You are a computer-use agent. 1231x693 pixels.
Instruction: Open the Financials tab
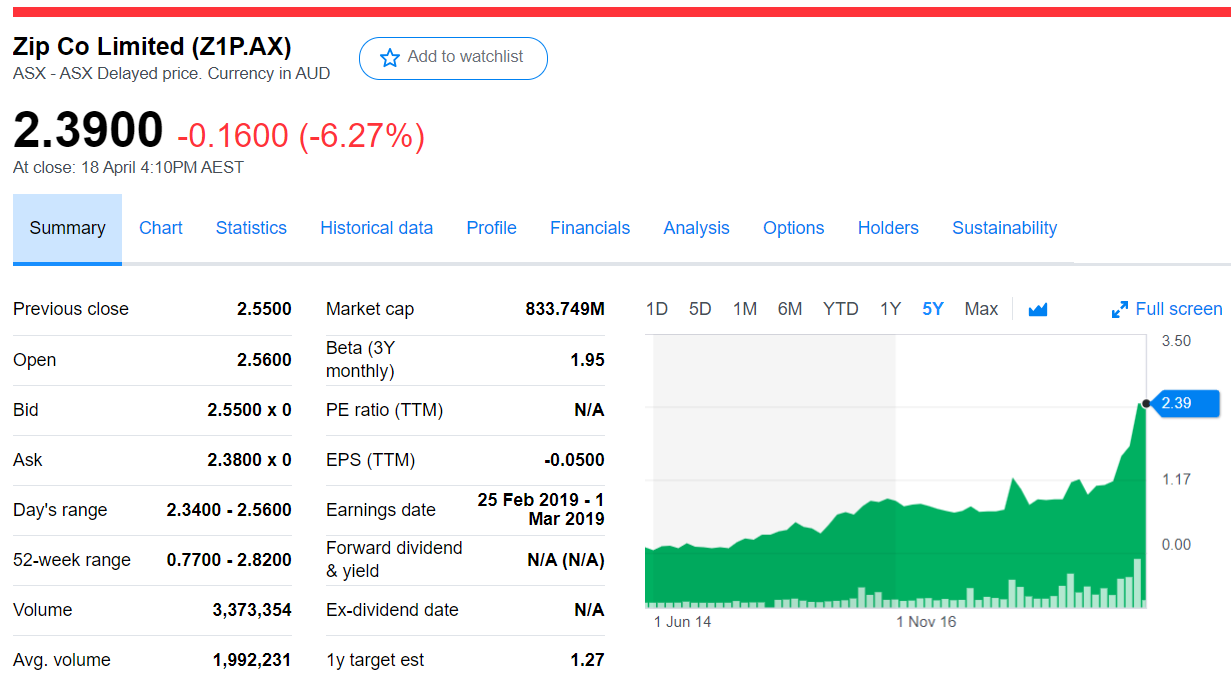coord(590,228)
